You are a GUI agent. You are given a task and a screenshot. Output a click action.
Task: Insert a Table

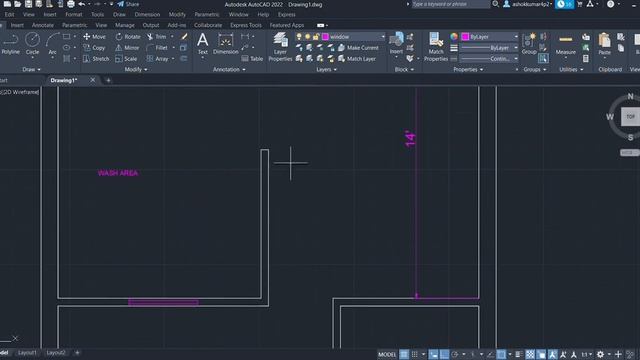coord(252,59)
